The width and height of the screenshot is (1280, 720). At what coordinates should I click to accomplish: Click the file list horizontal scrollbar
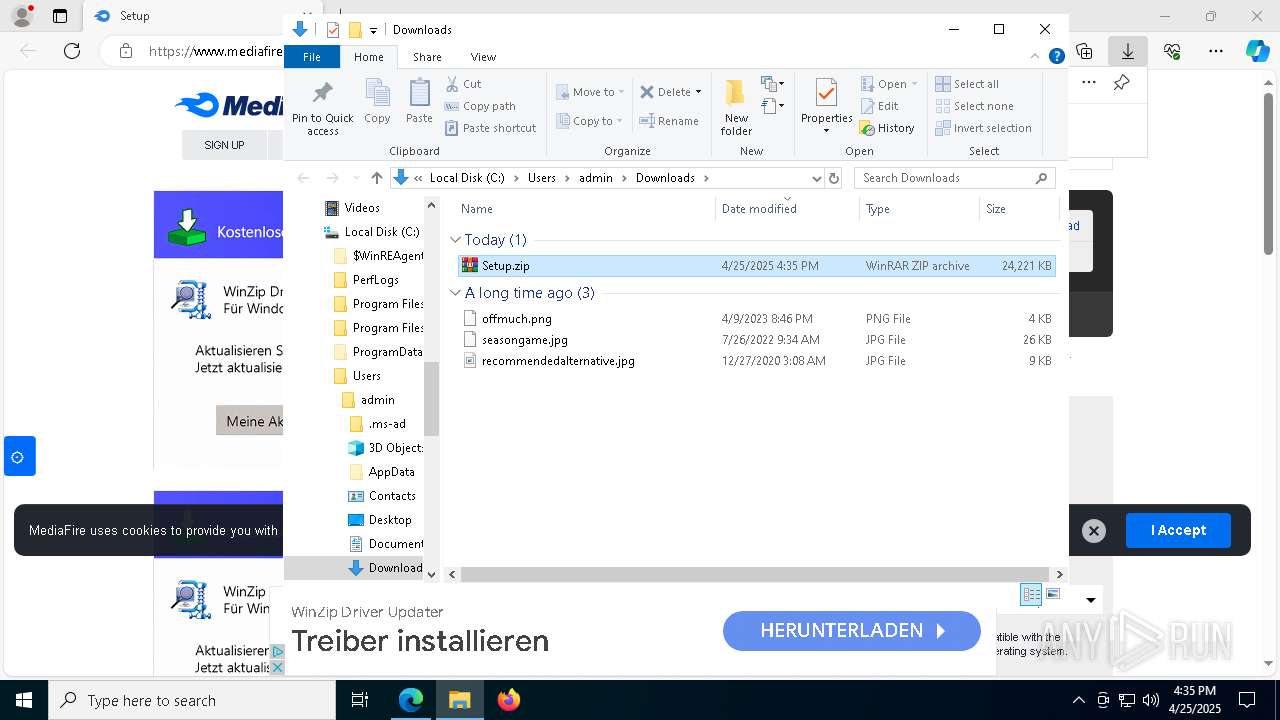point(757,574)
